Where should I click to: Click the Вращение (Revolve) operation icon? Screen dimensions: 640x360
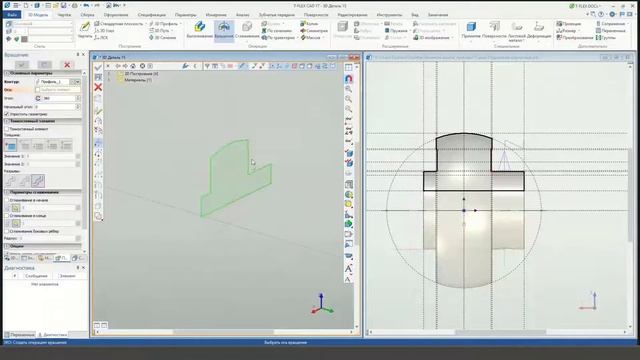click(224, 30)
